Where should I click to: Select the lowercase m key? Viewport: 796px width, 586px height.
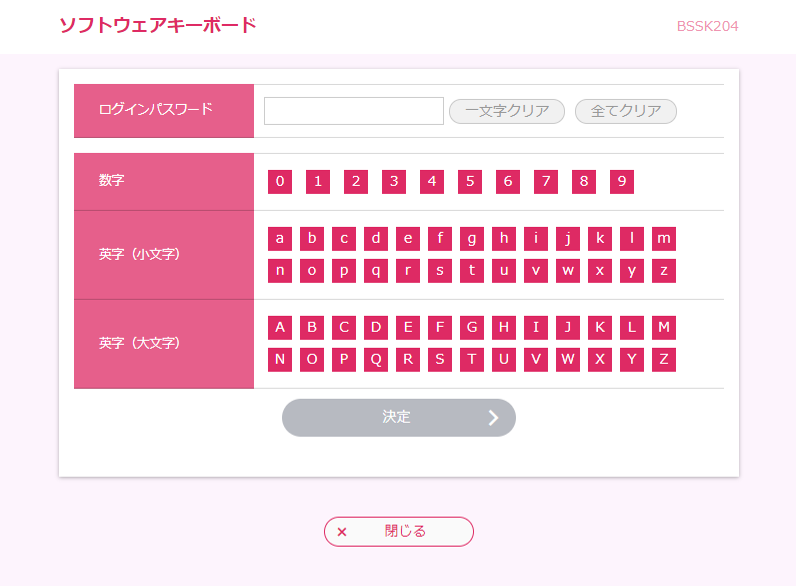[x=664, y=239]
